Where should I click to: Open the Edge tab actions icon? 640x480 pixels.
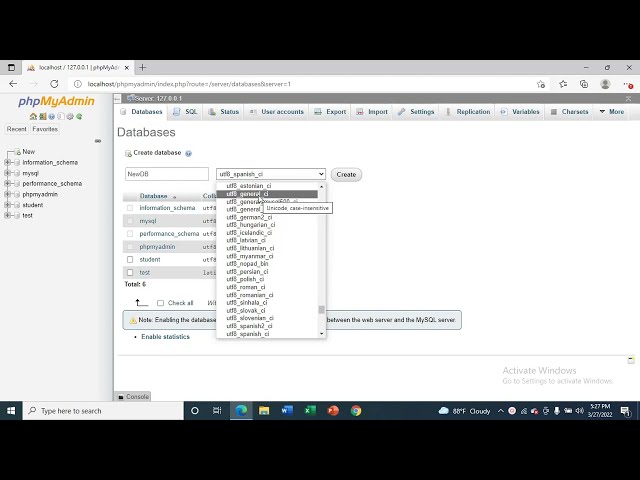[11, 67]
